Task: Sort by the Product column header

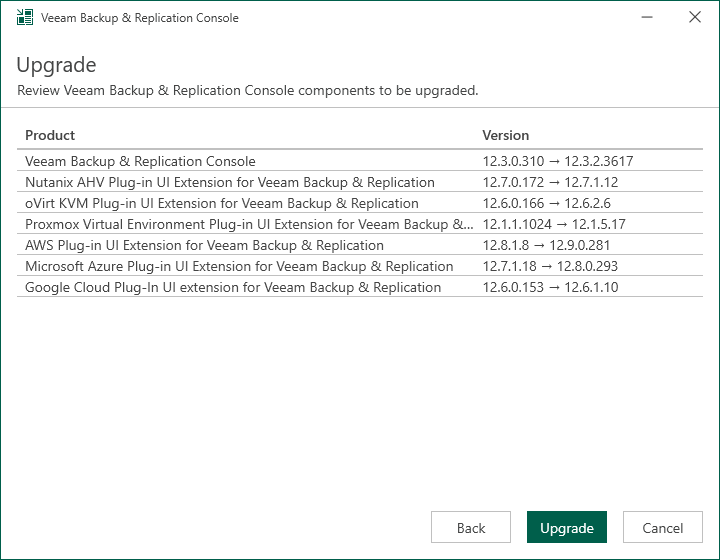Action: pyautogui.click(x=50, y=135)
